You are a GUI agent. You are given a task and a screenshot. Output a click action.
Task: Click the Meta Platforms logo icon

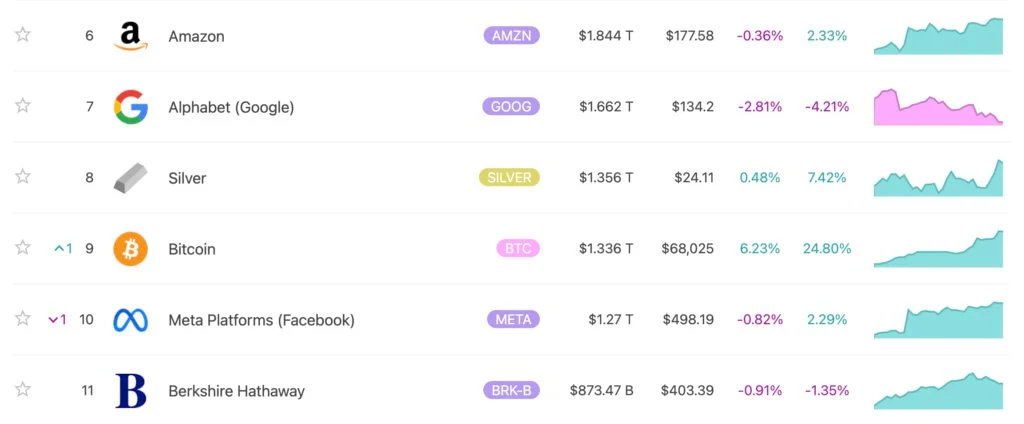tap(130, 320)
